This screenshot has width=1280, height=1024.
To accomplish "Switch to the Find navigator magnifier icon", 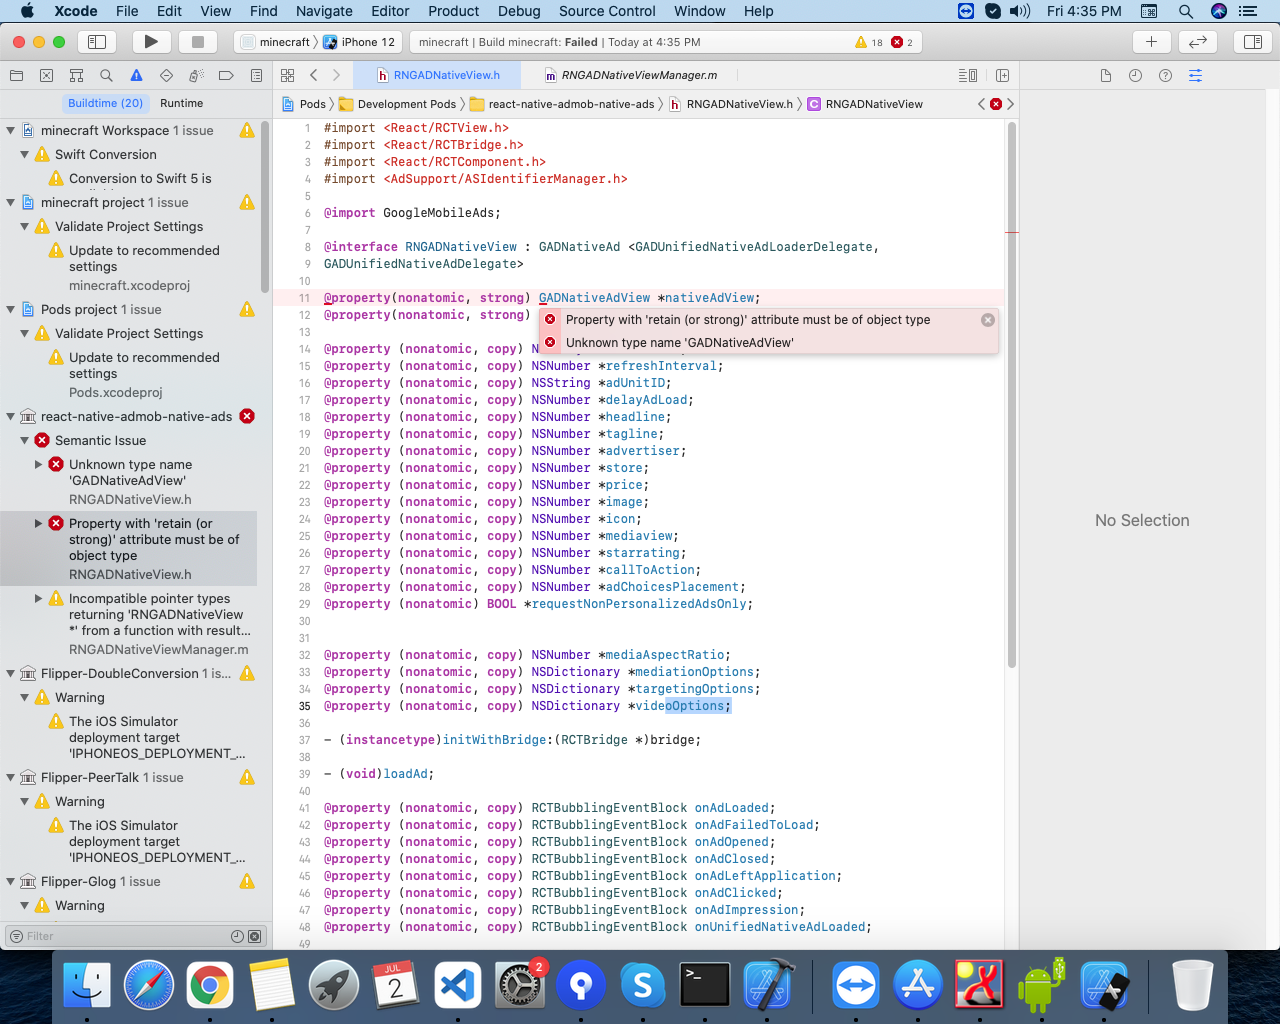I will (x=104, y=75).
